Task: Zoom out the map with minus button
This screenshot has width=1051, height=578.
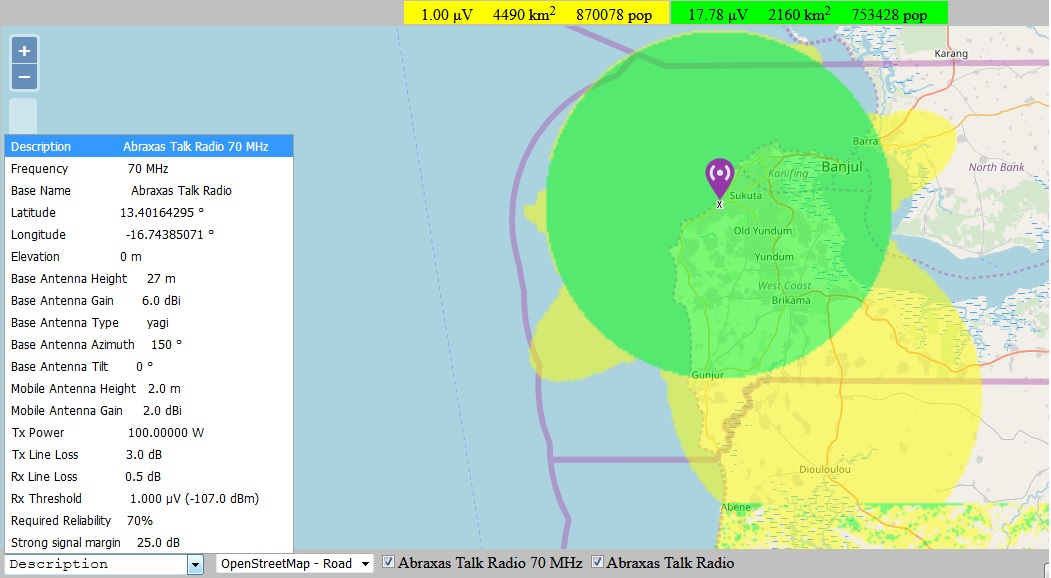Action: tap(25, 77)
